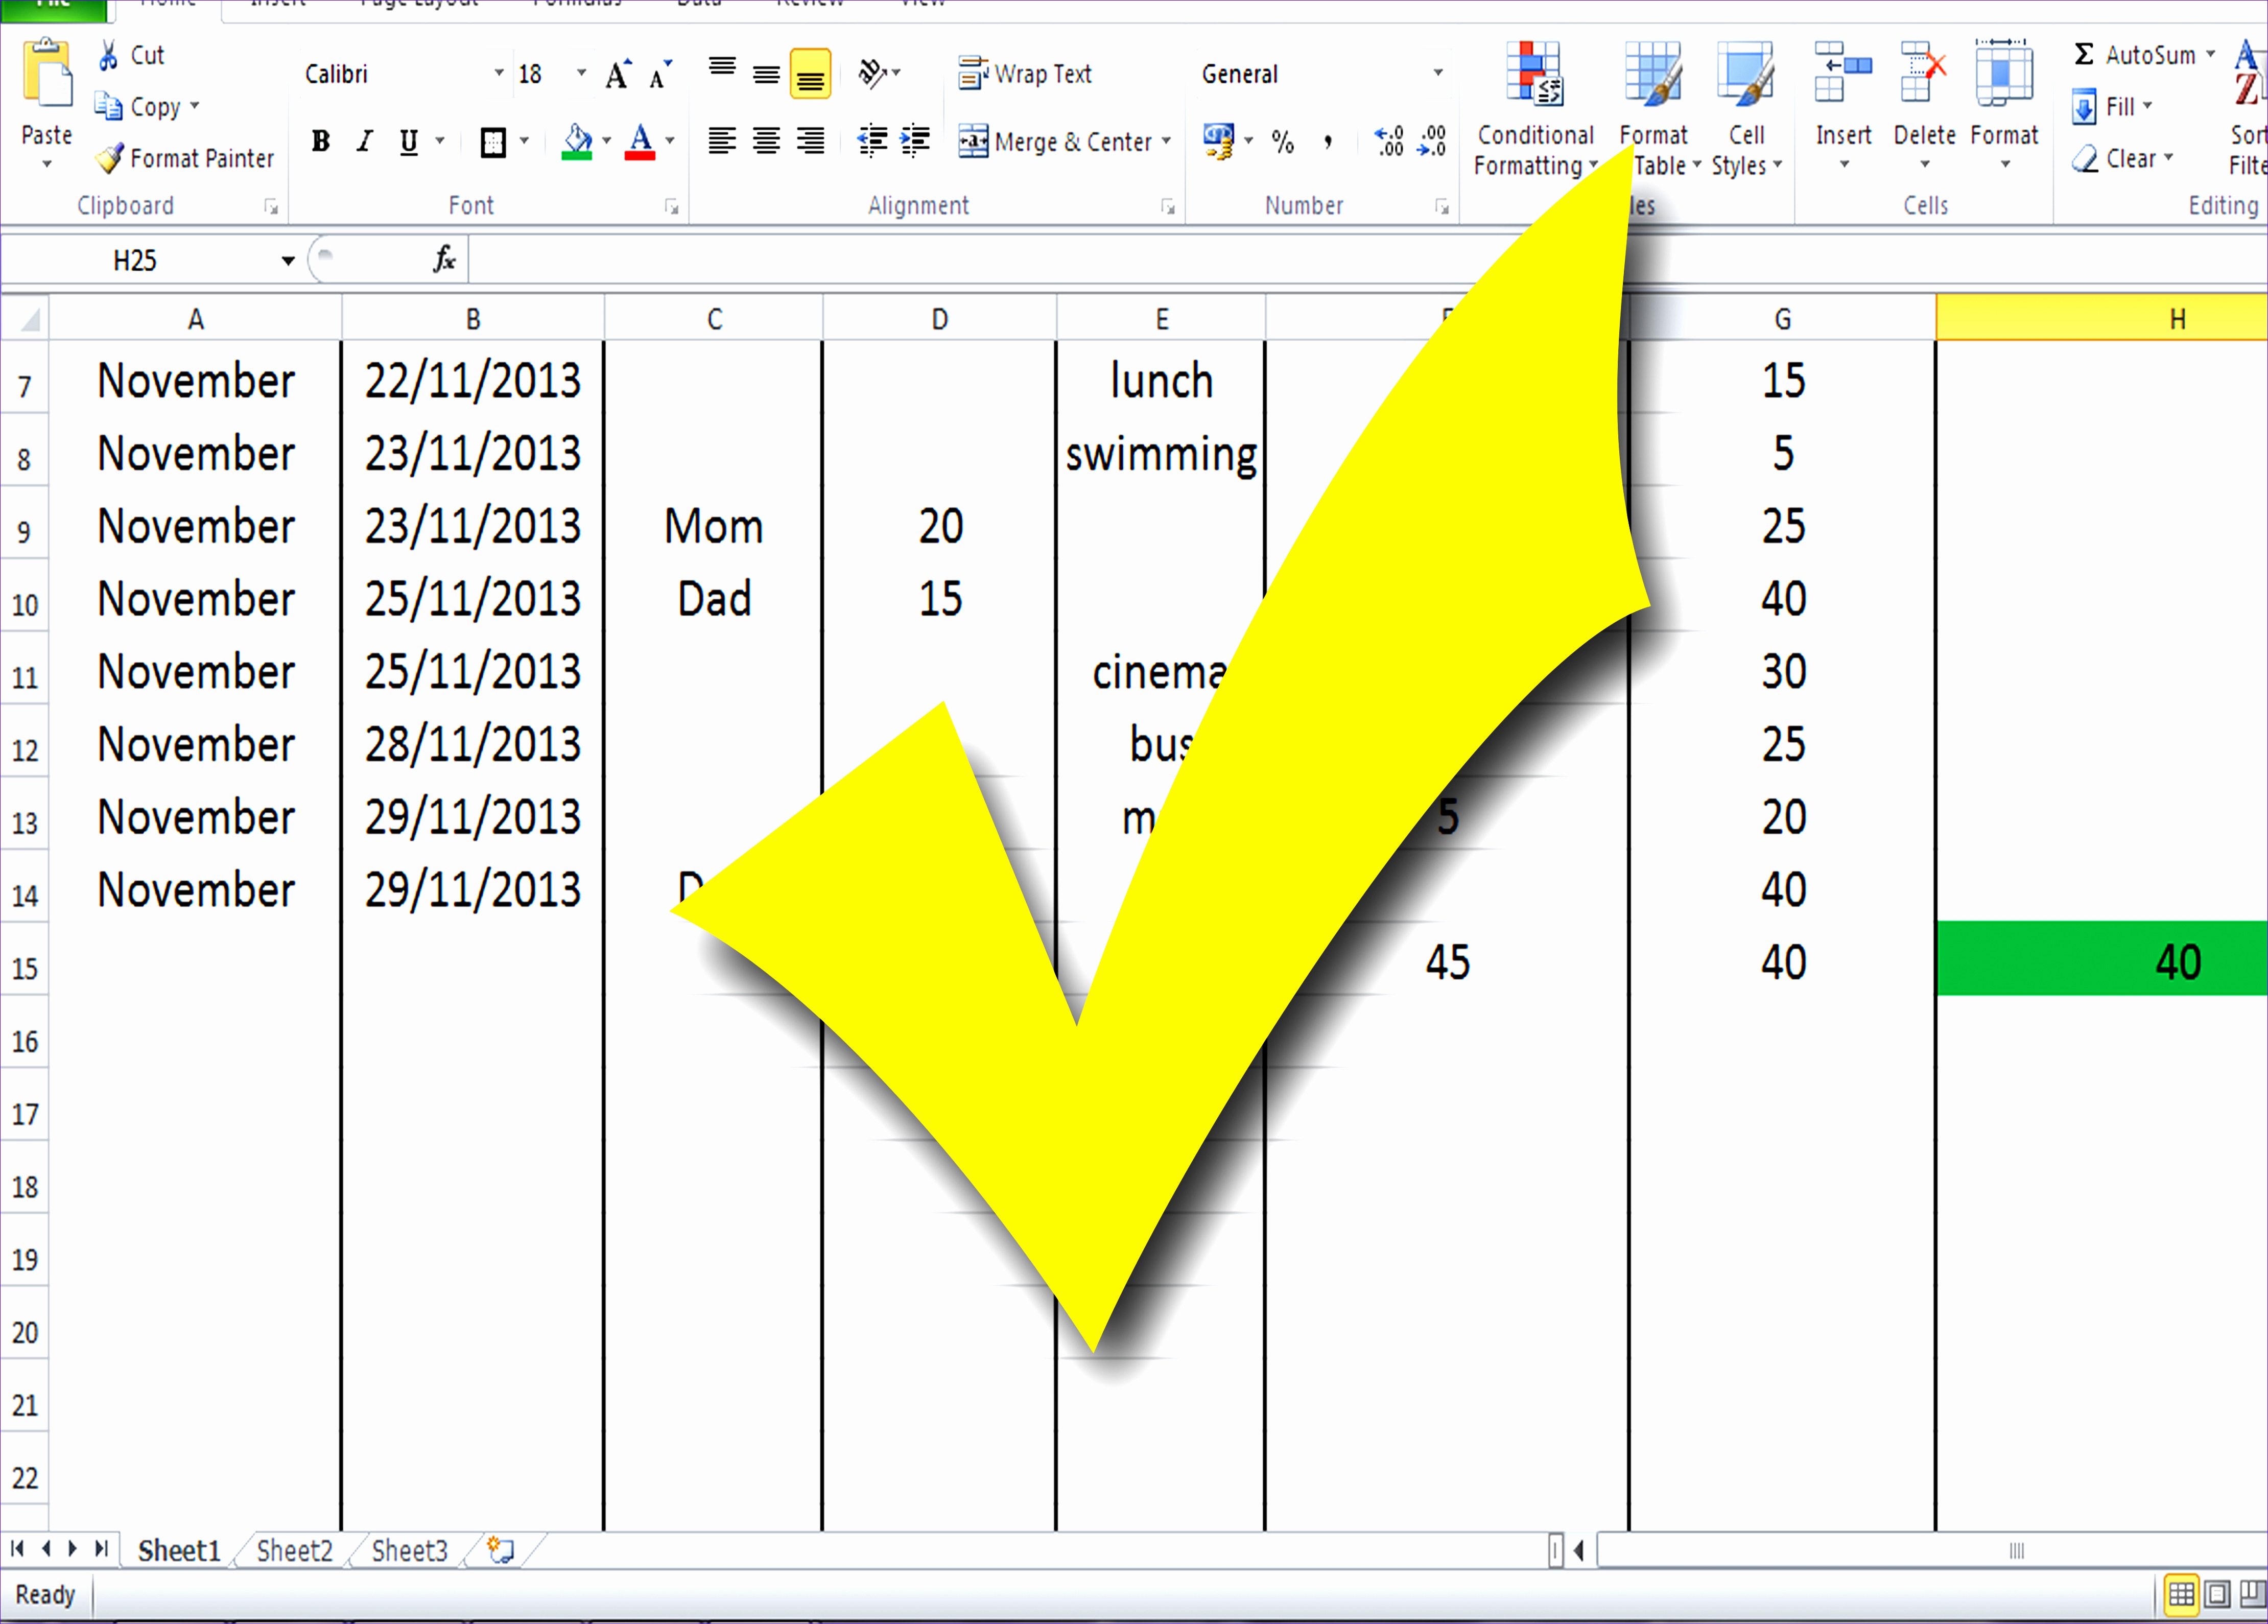Apply the red Font Color A
2268x1624 pixels.
pos(640,142)
